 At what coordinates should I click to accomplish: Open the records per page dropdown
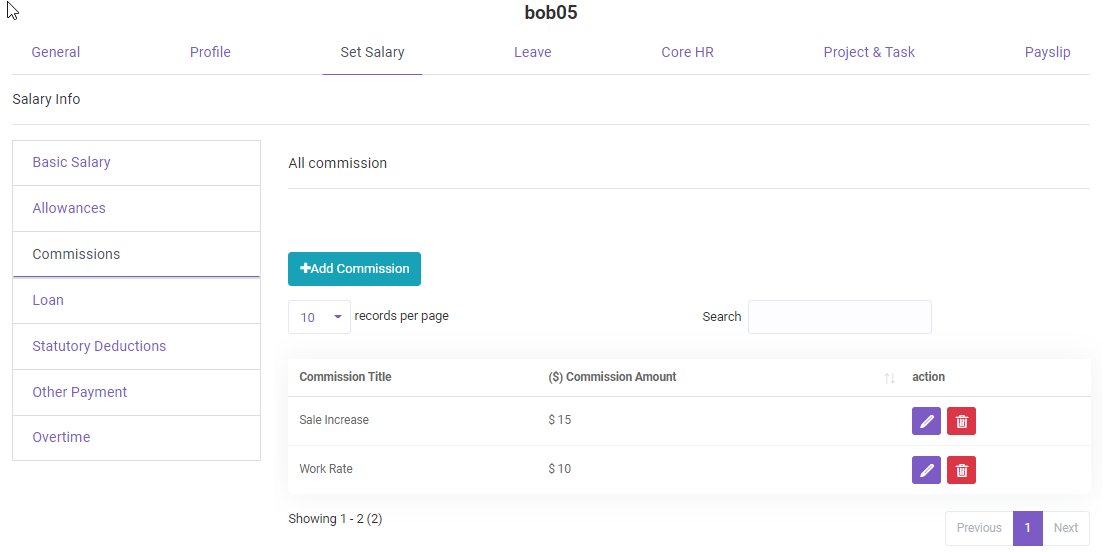pos(319,317)
